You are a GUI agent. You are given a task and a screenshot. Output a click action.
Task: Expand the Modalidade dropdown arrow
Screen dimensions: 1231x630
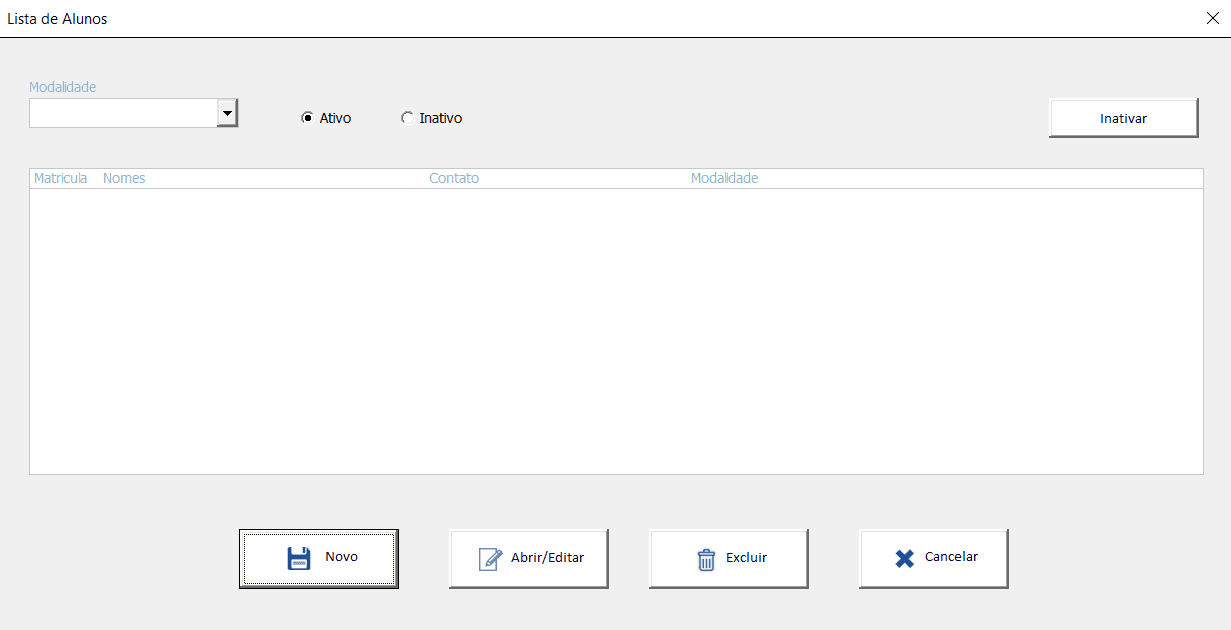[x=228, y=113]
